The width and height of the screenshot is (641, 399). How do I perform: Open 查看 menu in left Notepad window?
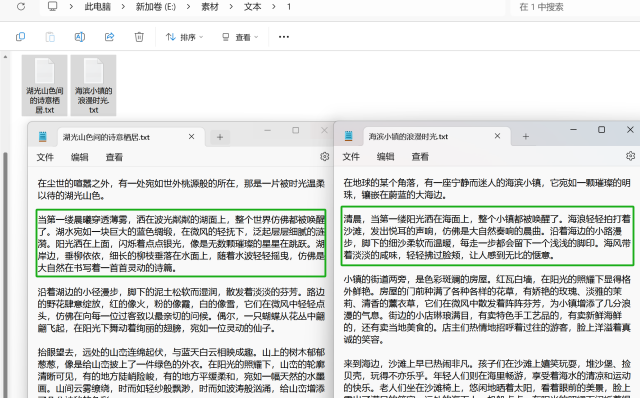point(114,157)
